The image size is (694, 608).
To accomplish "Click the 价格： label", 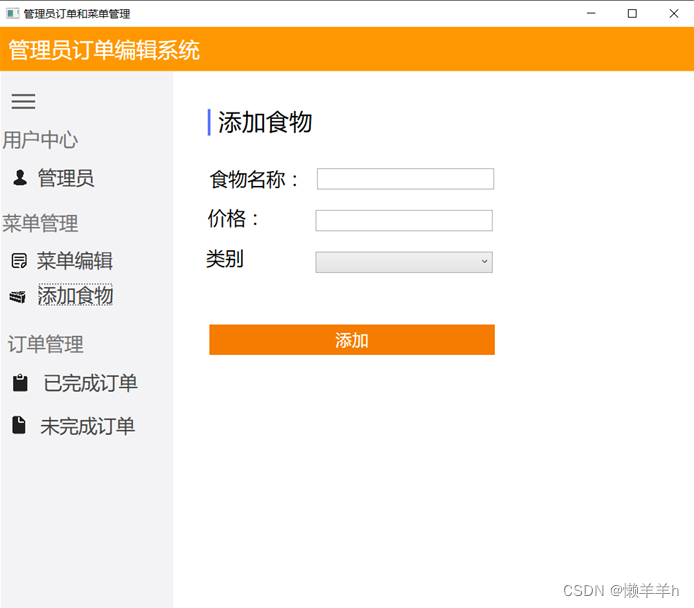I will [234, 218].
